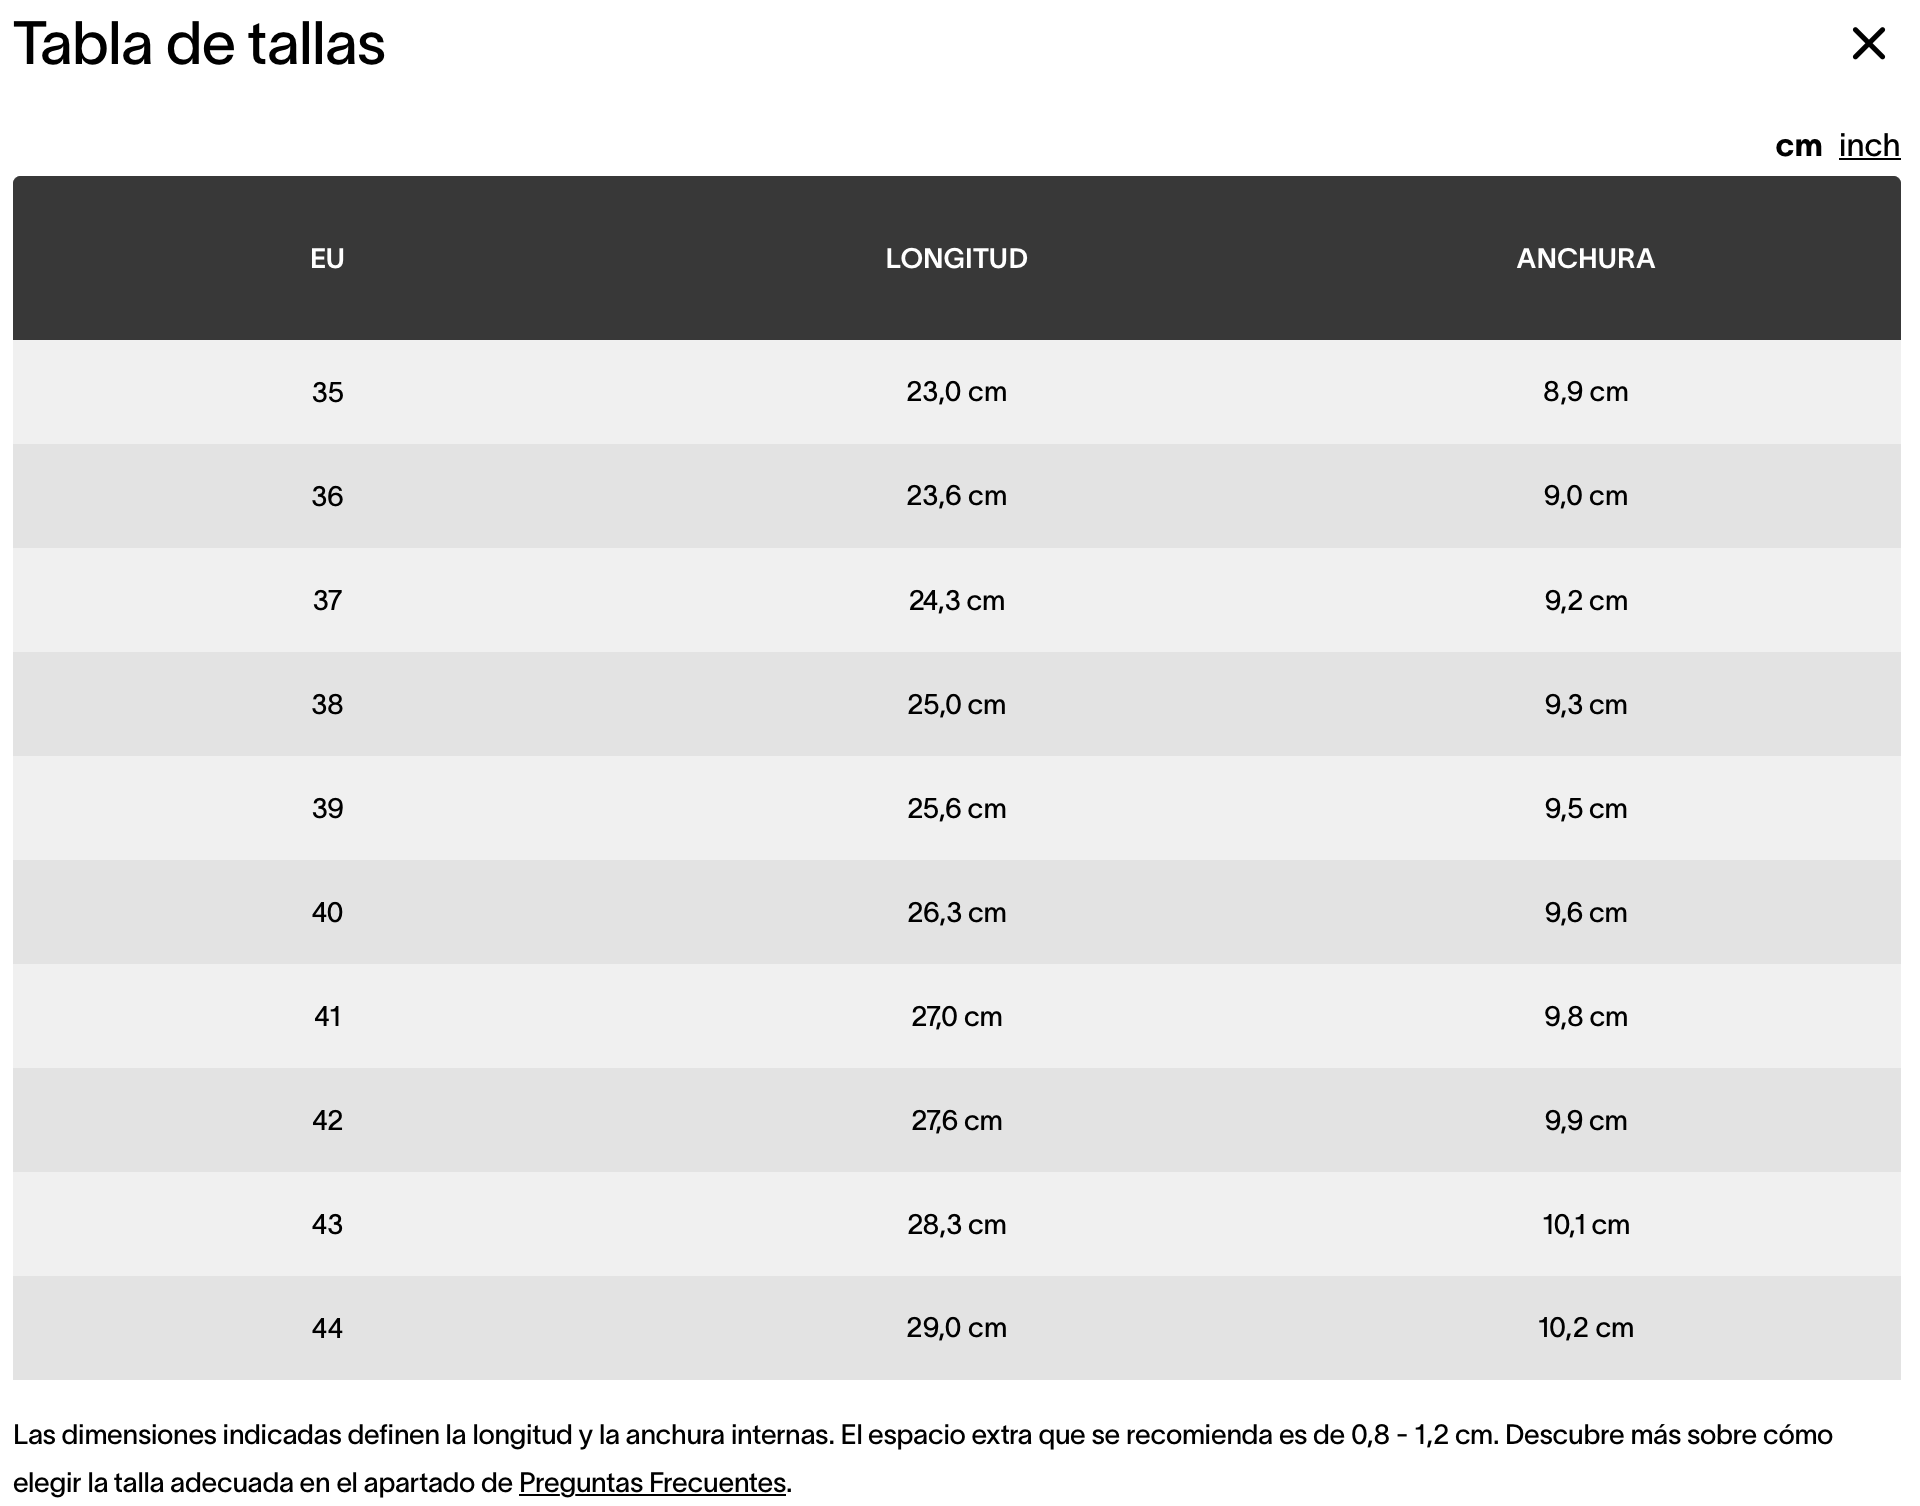Switch units to inch
The width and height of the screenshot is (1920, 1506).
1868,146
